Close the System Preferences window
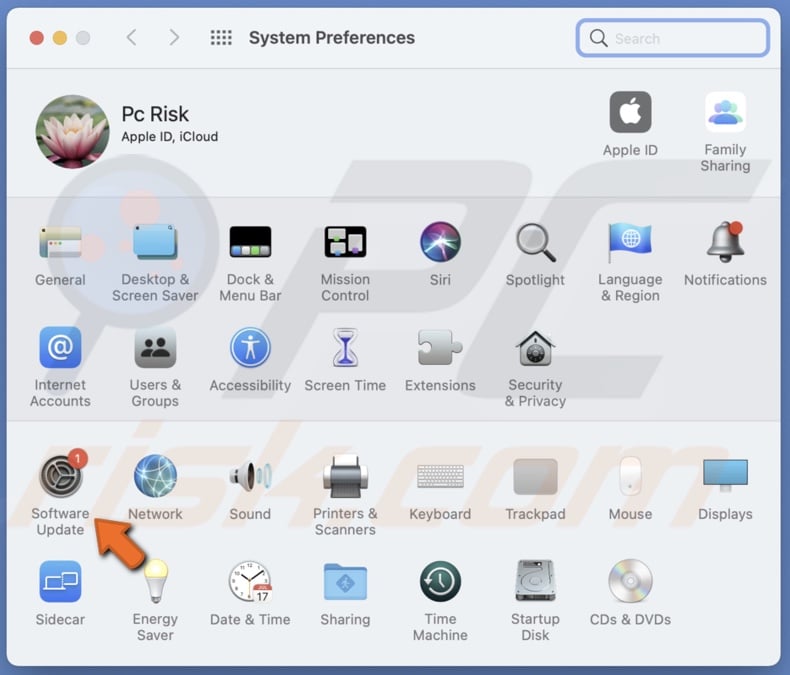Image resolution: width=790 pixels, height=675 pixels. point(36,38)
